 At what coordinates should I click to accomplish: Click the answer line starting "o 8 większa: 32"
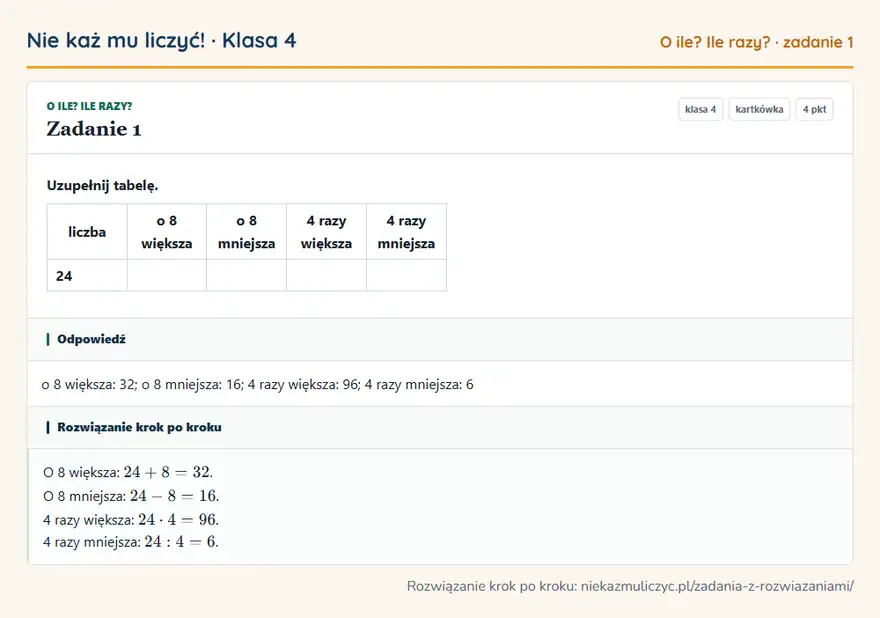[258, 384]
